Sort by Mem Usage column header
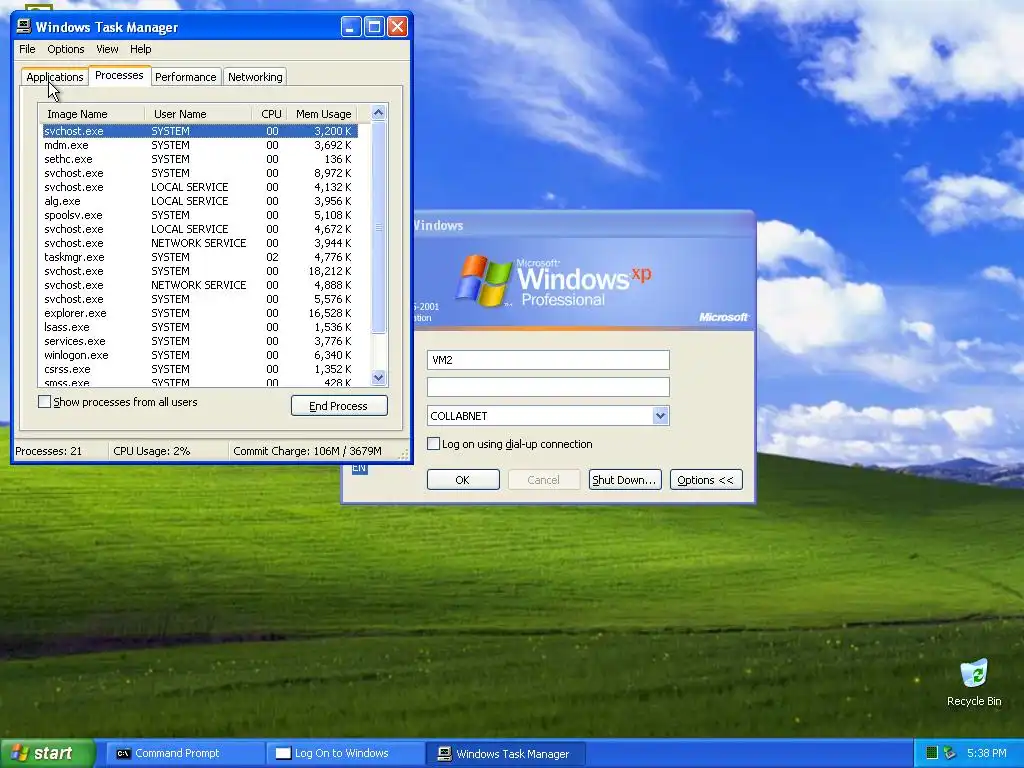 pos(323,114)
